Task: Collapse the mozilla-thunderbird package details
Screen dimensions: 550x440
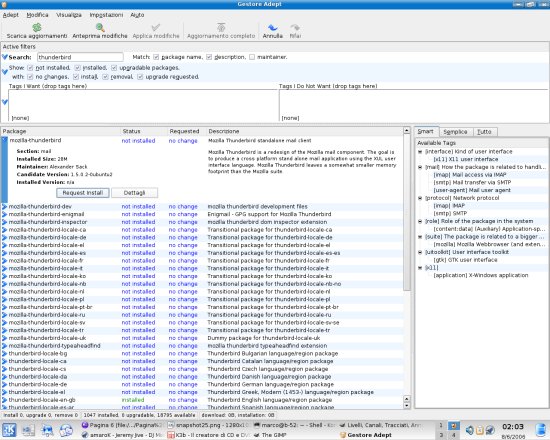Action: coord(5,140)
